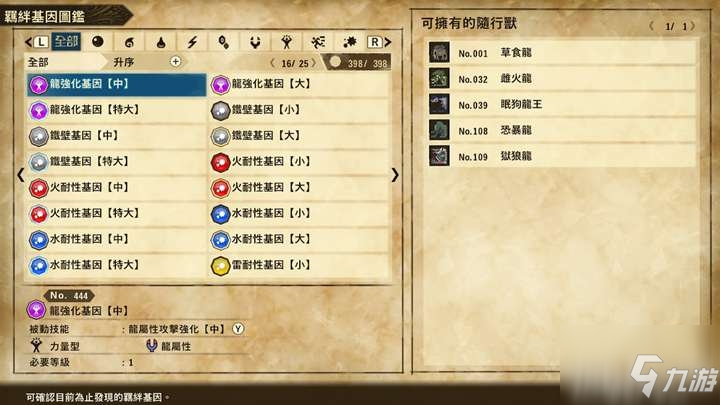Select the ice crystal category icon
720x405 pixels.
coord(224,42)
